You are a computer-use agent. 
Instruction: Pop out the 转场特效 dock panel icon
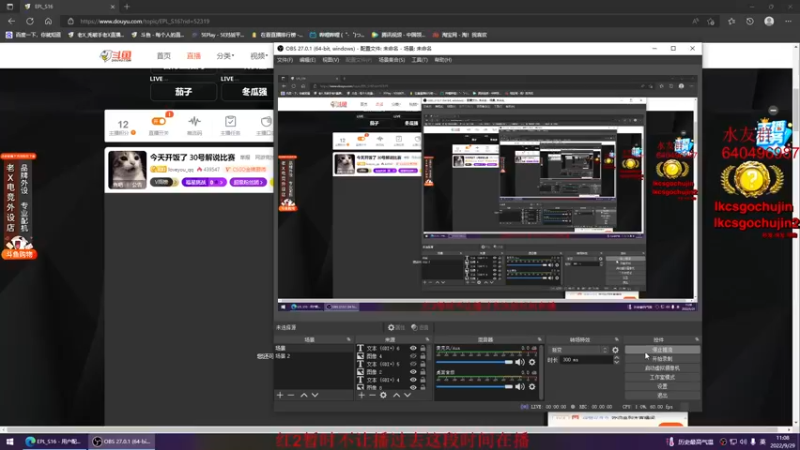tap(616, 339)
